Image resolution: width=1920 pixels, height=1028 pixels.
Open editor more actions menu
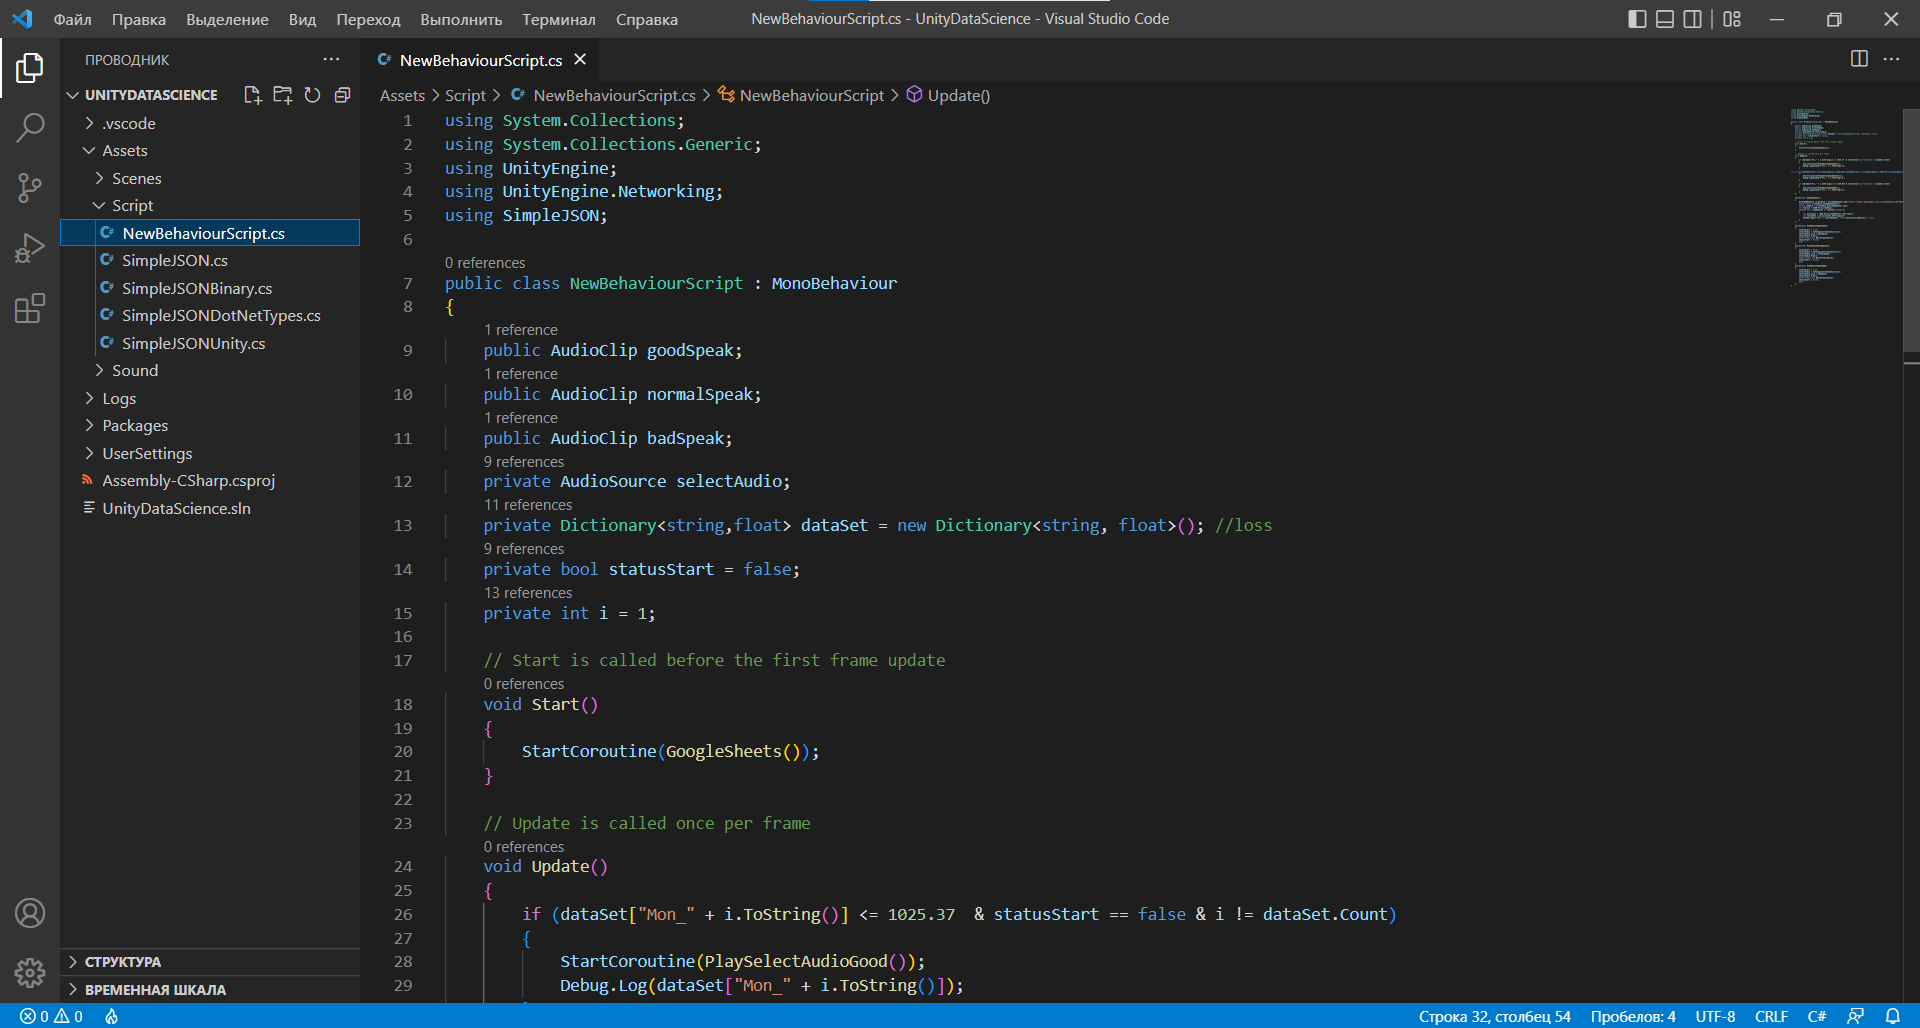(1891, 59)
